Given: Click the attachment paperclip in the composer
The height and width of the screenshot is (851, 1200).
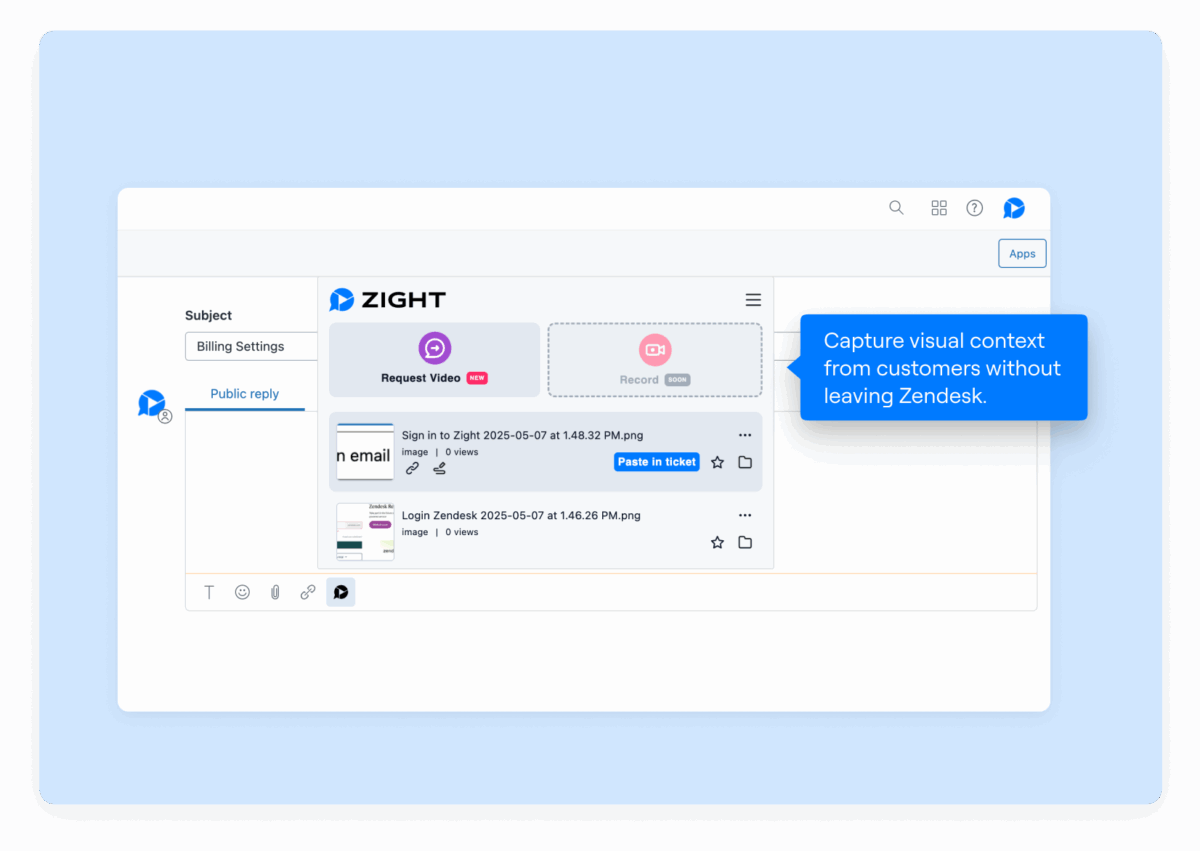Looking at the screenshot, I should 275,591.
